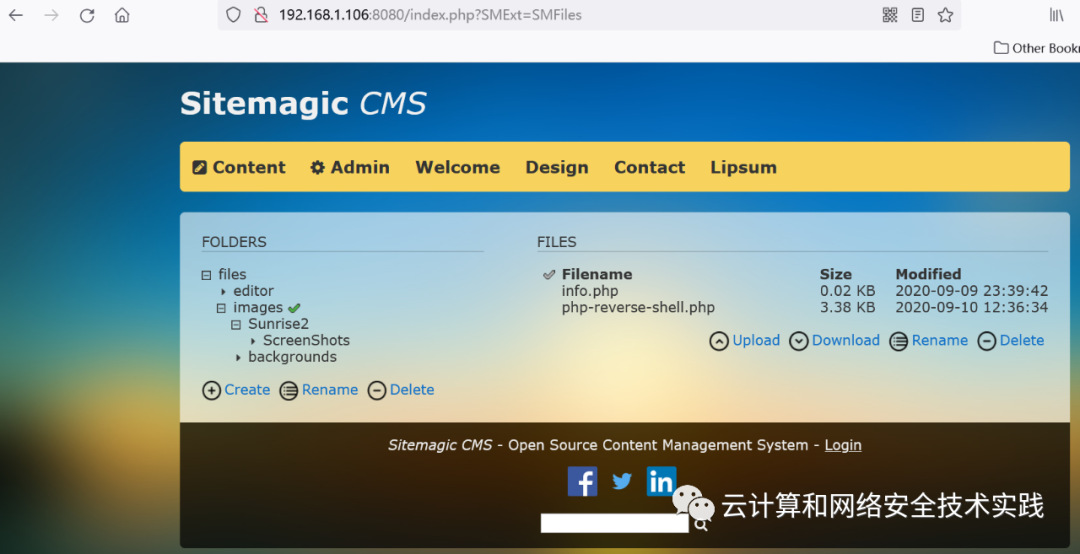The image size is (1080, 554).
Task: Toggle select-all checkmark next to Filename
Action: 549,274
